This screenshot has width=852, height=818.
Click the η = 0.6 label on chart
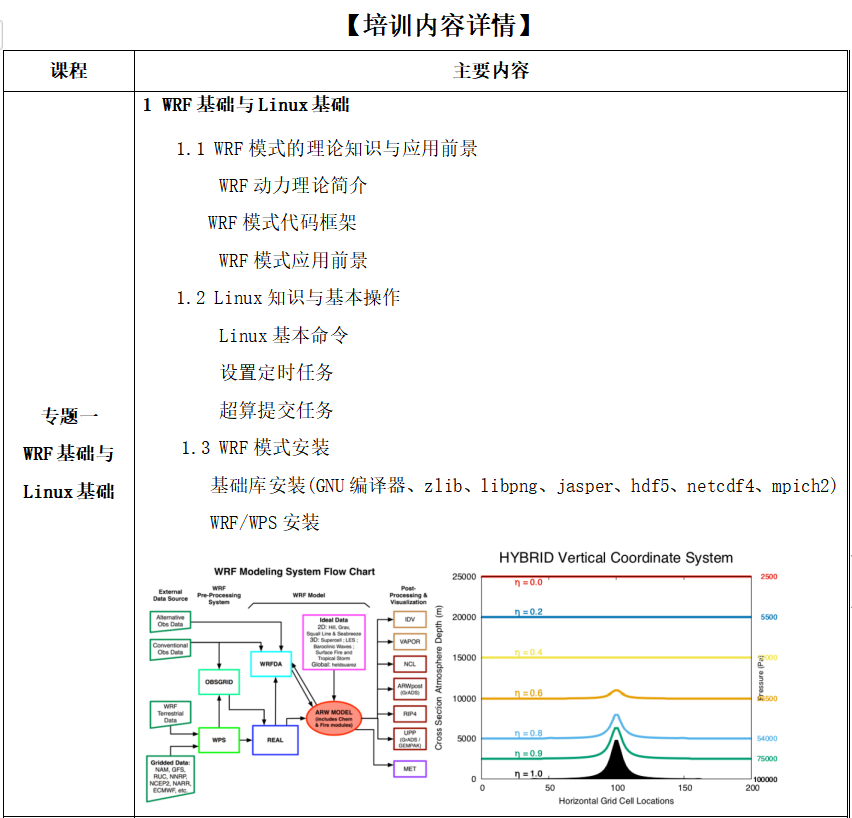point(528,694)
